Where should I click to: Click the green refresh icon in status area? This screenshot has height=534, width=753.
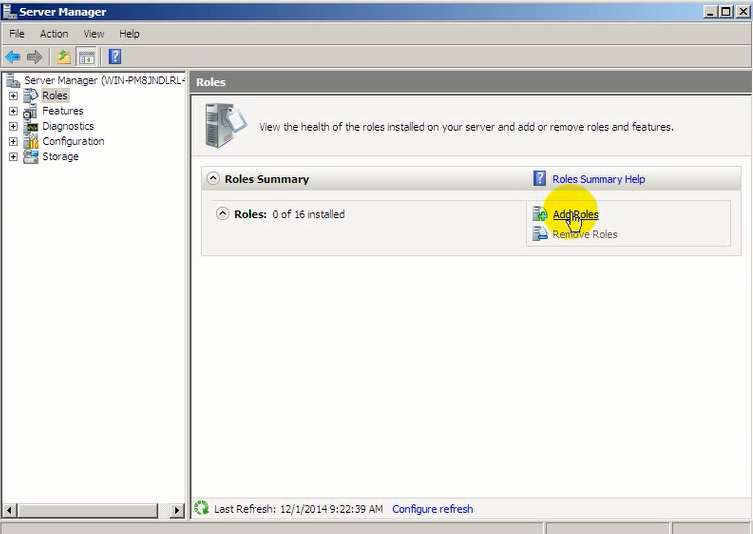coord(201,508)
